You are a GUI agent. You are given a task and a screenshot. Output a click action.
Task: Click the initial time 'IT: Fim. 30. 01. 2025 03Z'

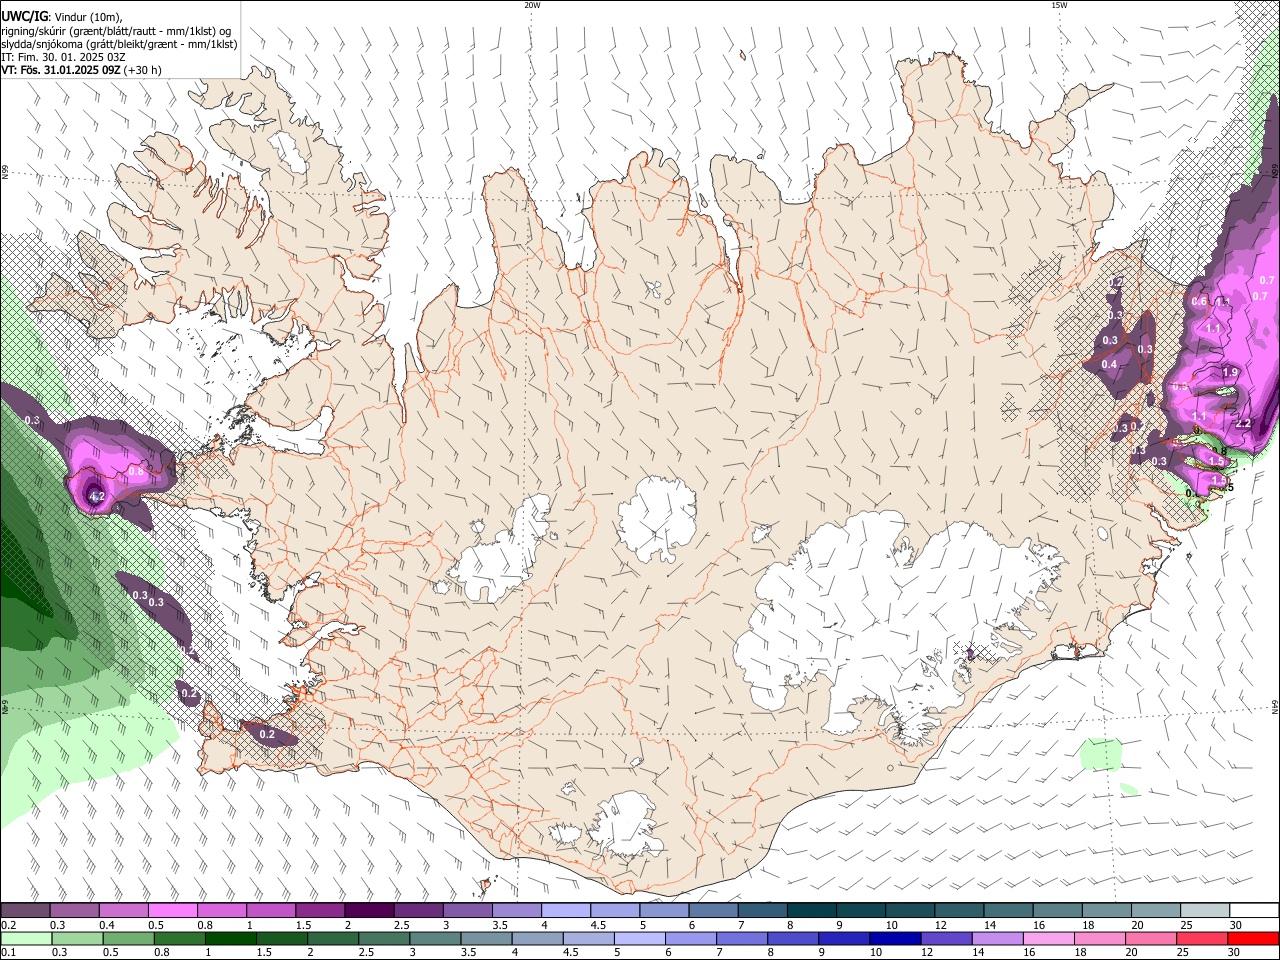click(x=63, y=57)
